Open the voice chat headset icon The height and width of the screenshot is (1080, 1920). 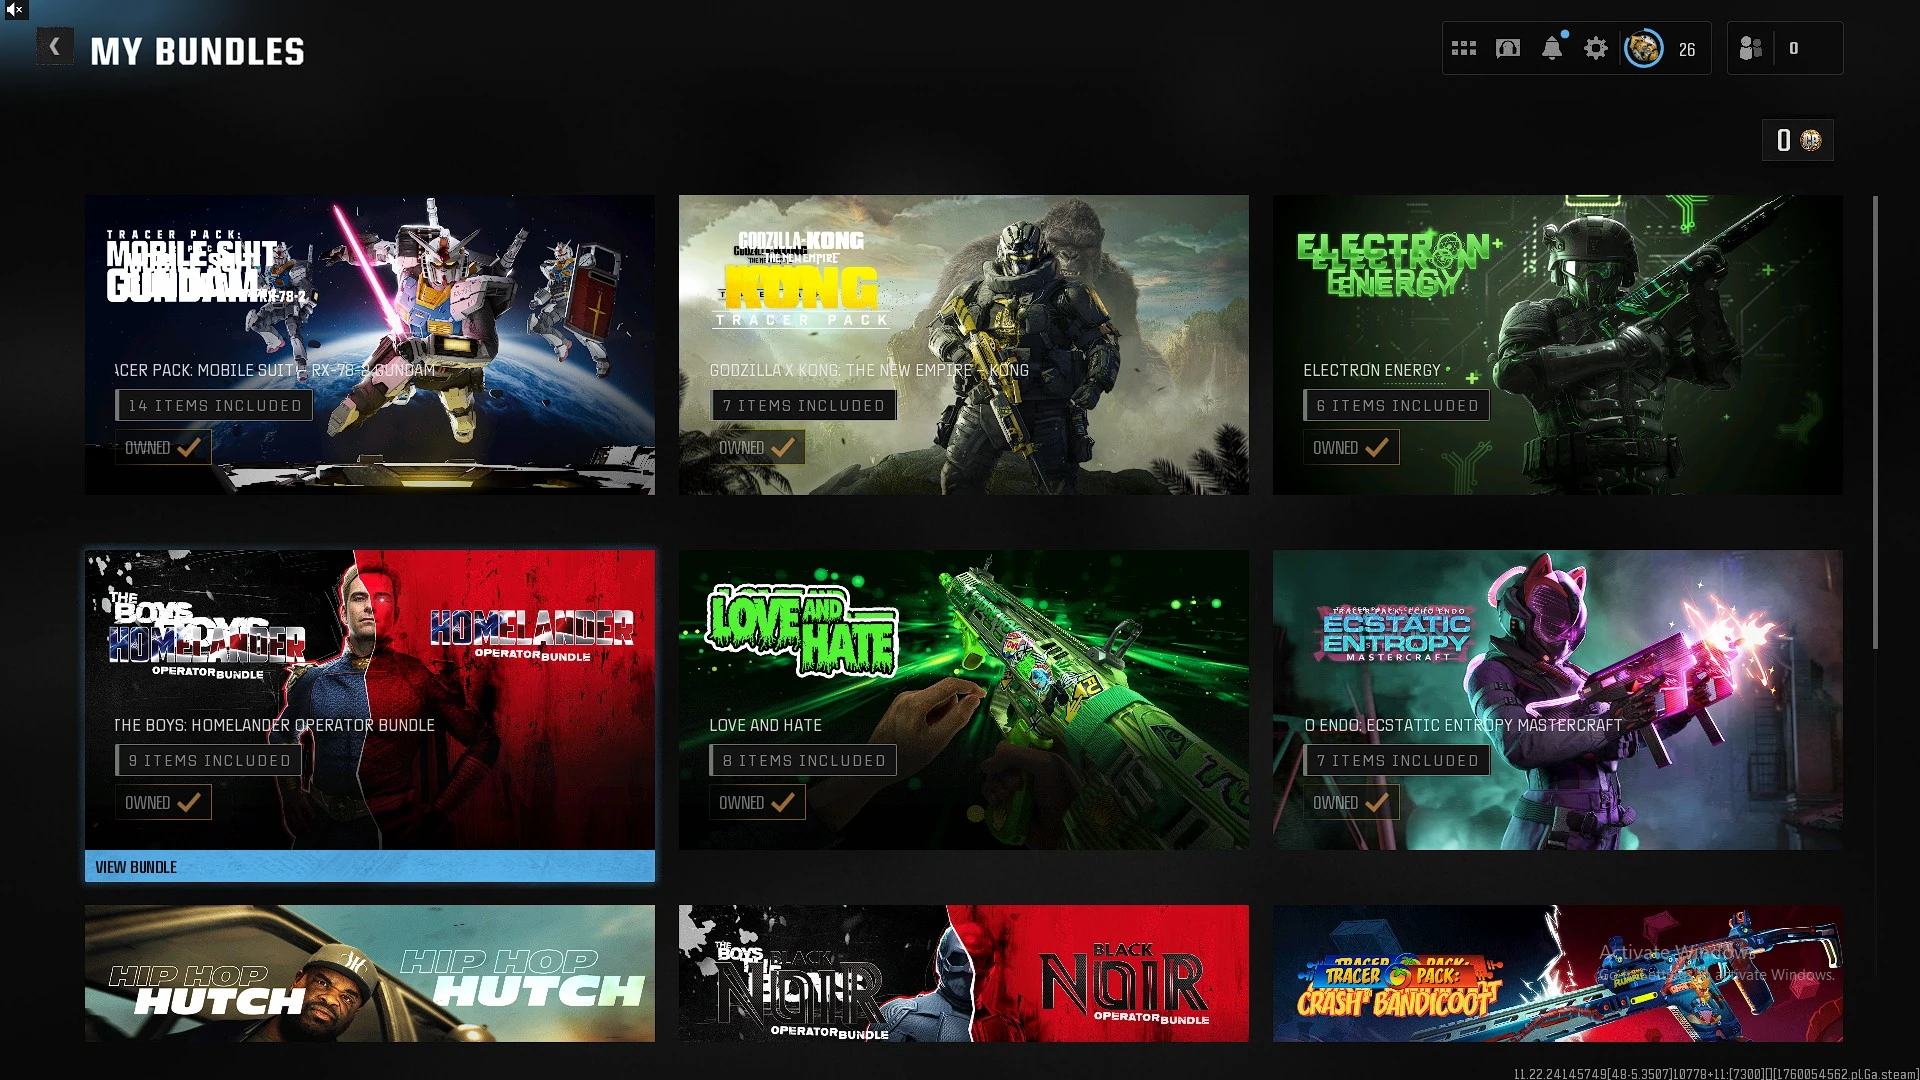[1508, 48]
